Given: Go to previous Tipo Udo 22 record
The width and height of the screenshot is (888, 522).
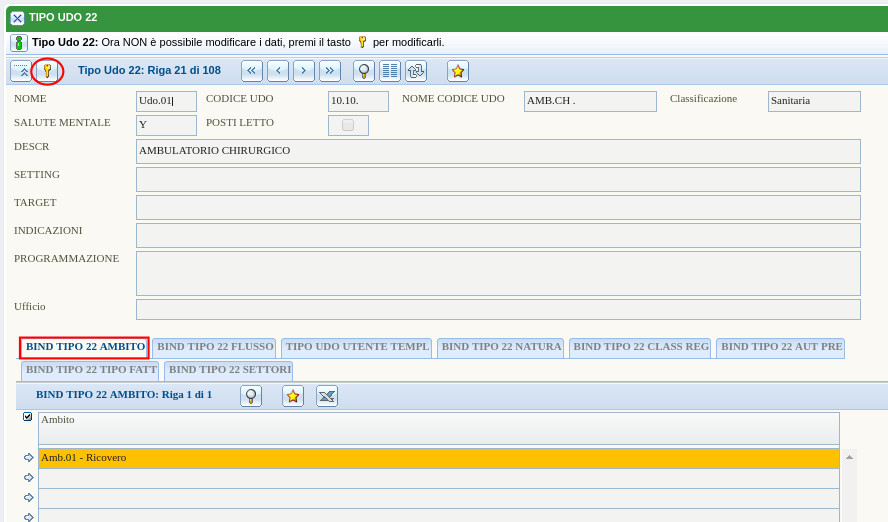Looking at the screenshot, I should (278, 71).
